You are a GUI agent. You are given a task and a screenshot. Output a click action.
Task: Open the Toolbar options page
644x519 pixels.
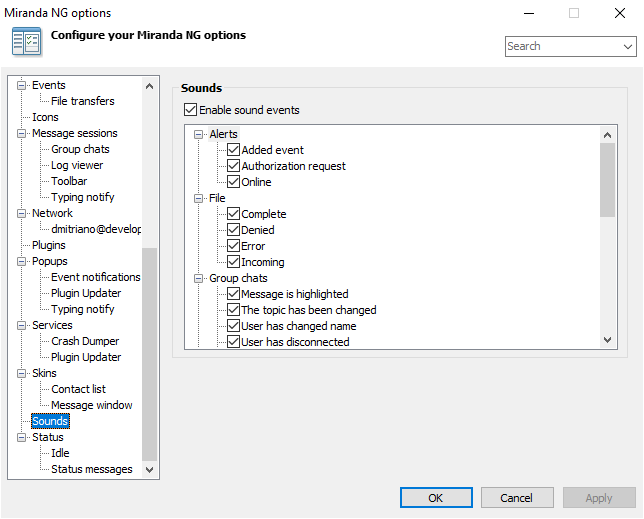point(69,181)
